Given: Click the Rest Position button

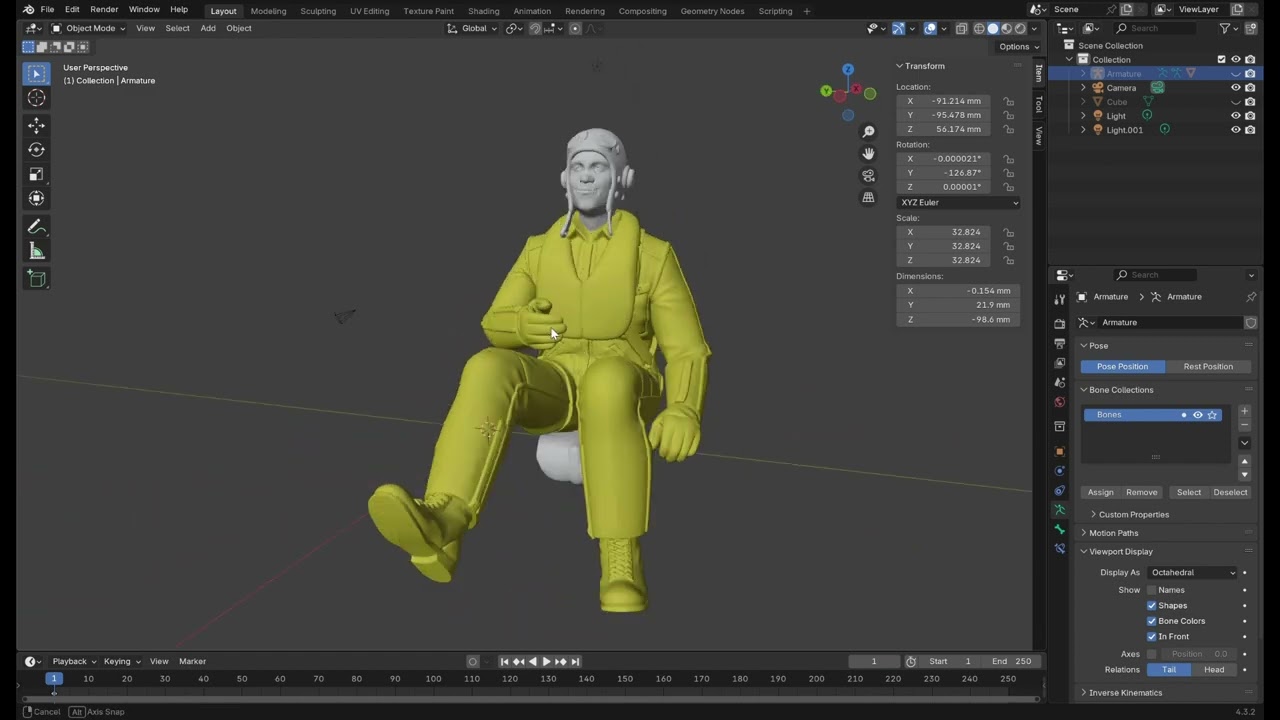Looking at the screenshot, I should 1207,367.
